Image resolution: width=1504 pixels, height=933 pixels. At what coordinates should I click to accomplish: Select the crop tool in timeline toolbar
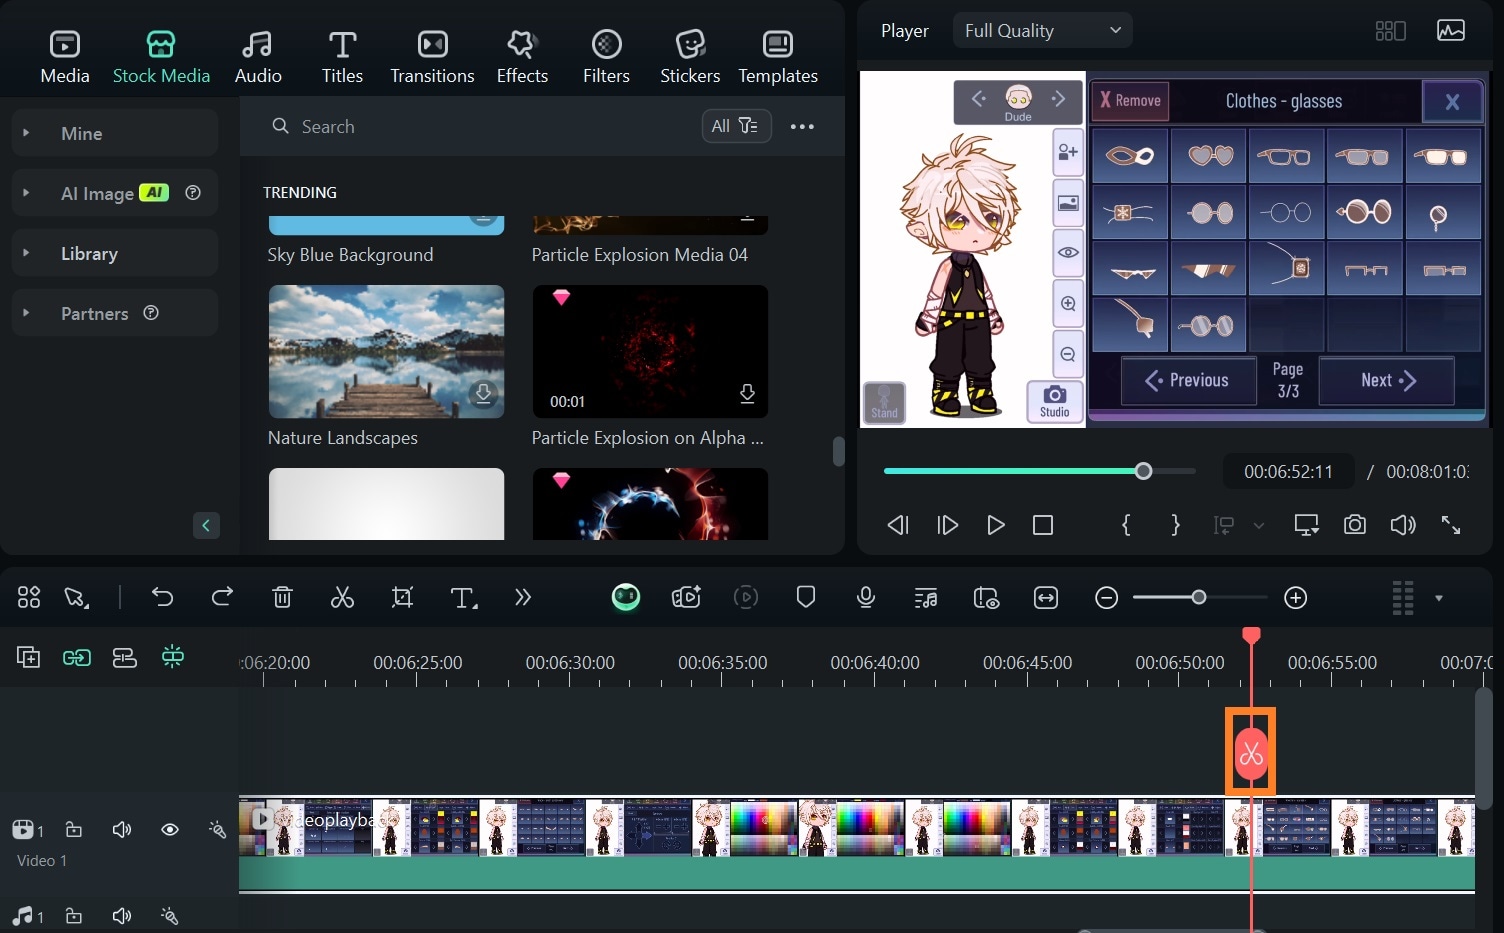tap(402, 598)
